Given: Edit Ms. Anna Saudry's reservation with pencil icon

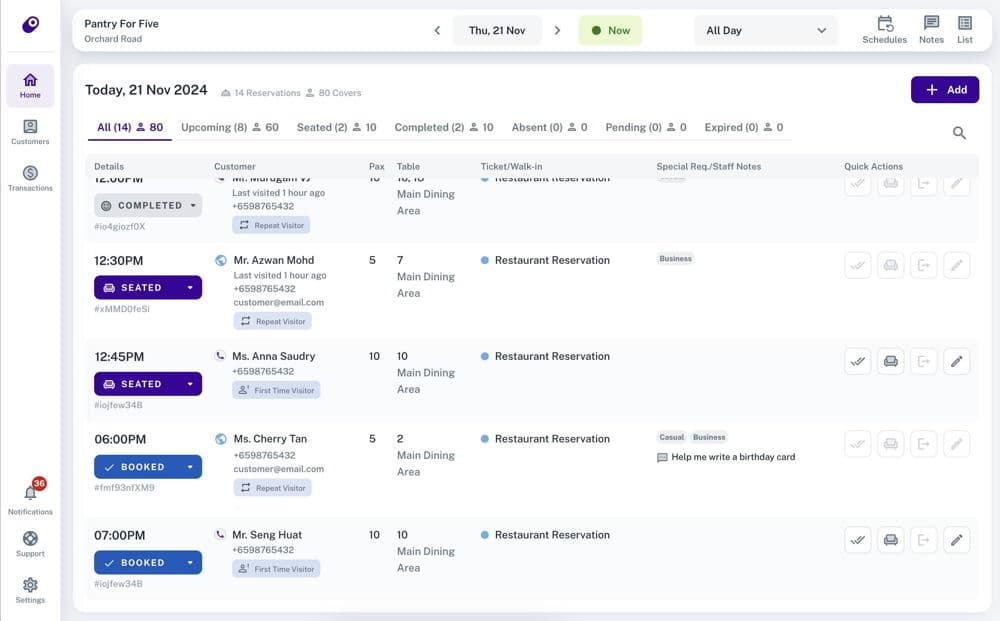Looking at the screenshot, I should (956, 361).
